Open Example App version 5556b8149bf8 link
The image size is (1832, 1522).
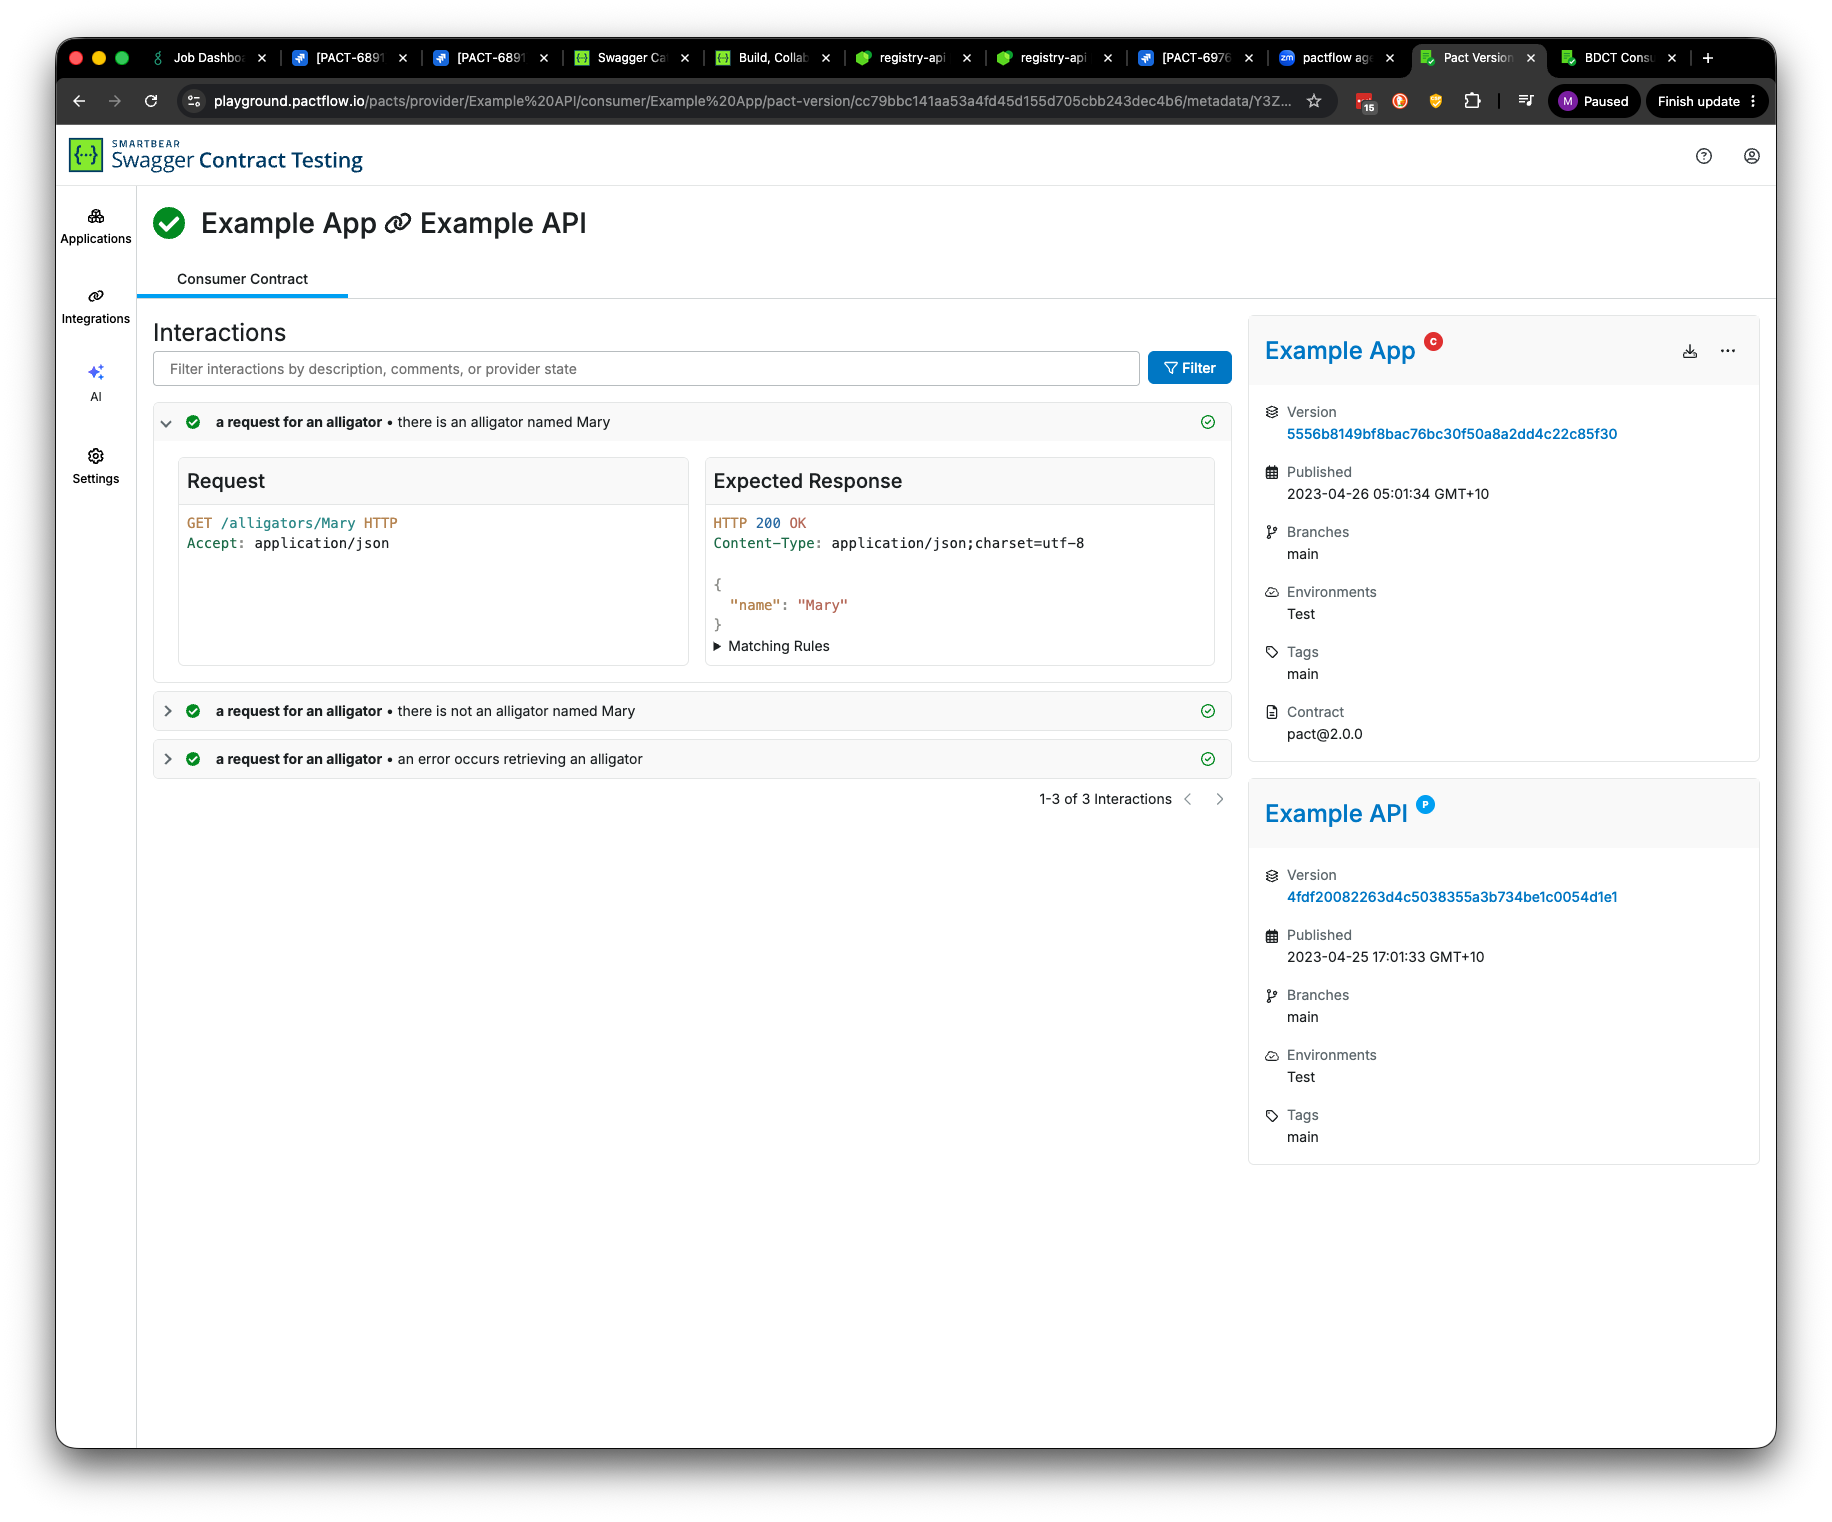[1452, 434]
